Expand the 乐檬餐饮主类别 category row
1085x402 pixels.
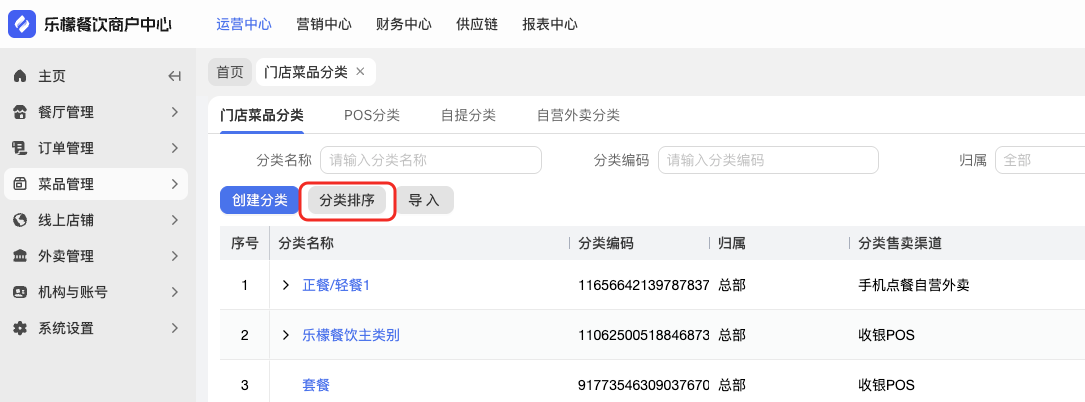coord(286,335)
